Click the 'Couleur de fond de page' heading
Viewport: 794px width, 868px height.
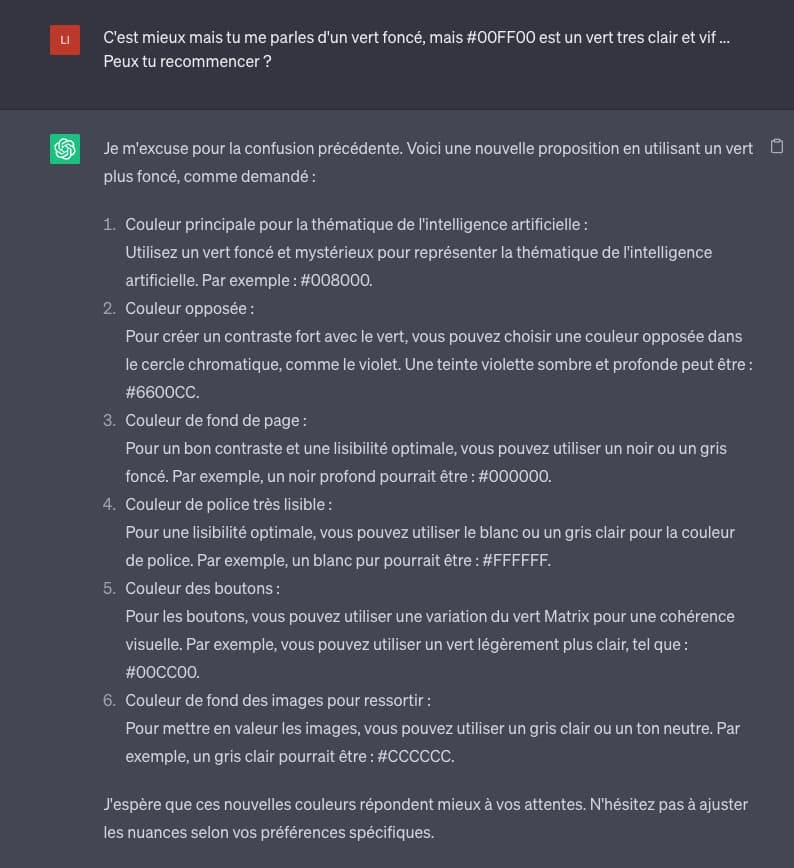(x=216, y=421)
